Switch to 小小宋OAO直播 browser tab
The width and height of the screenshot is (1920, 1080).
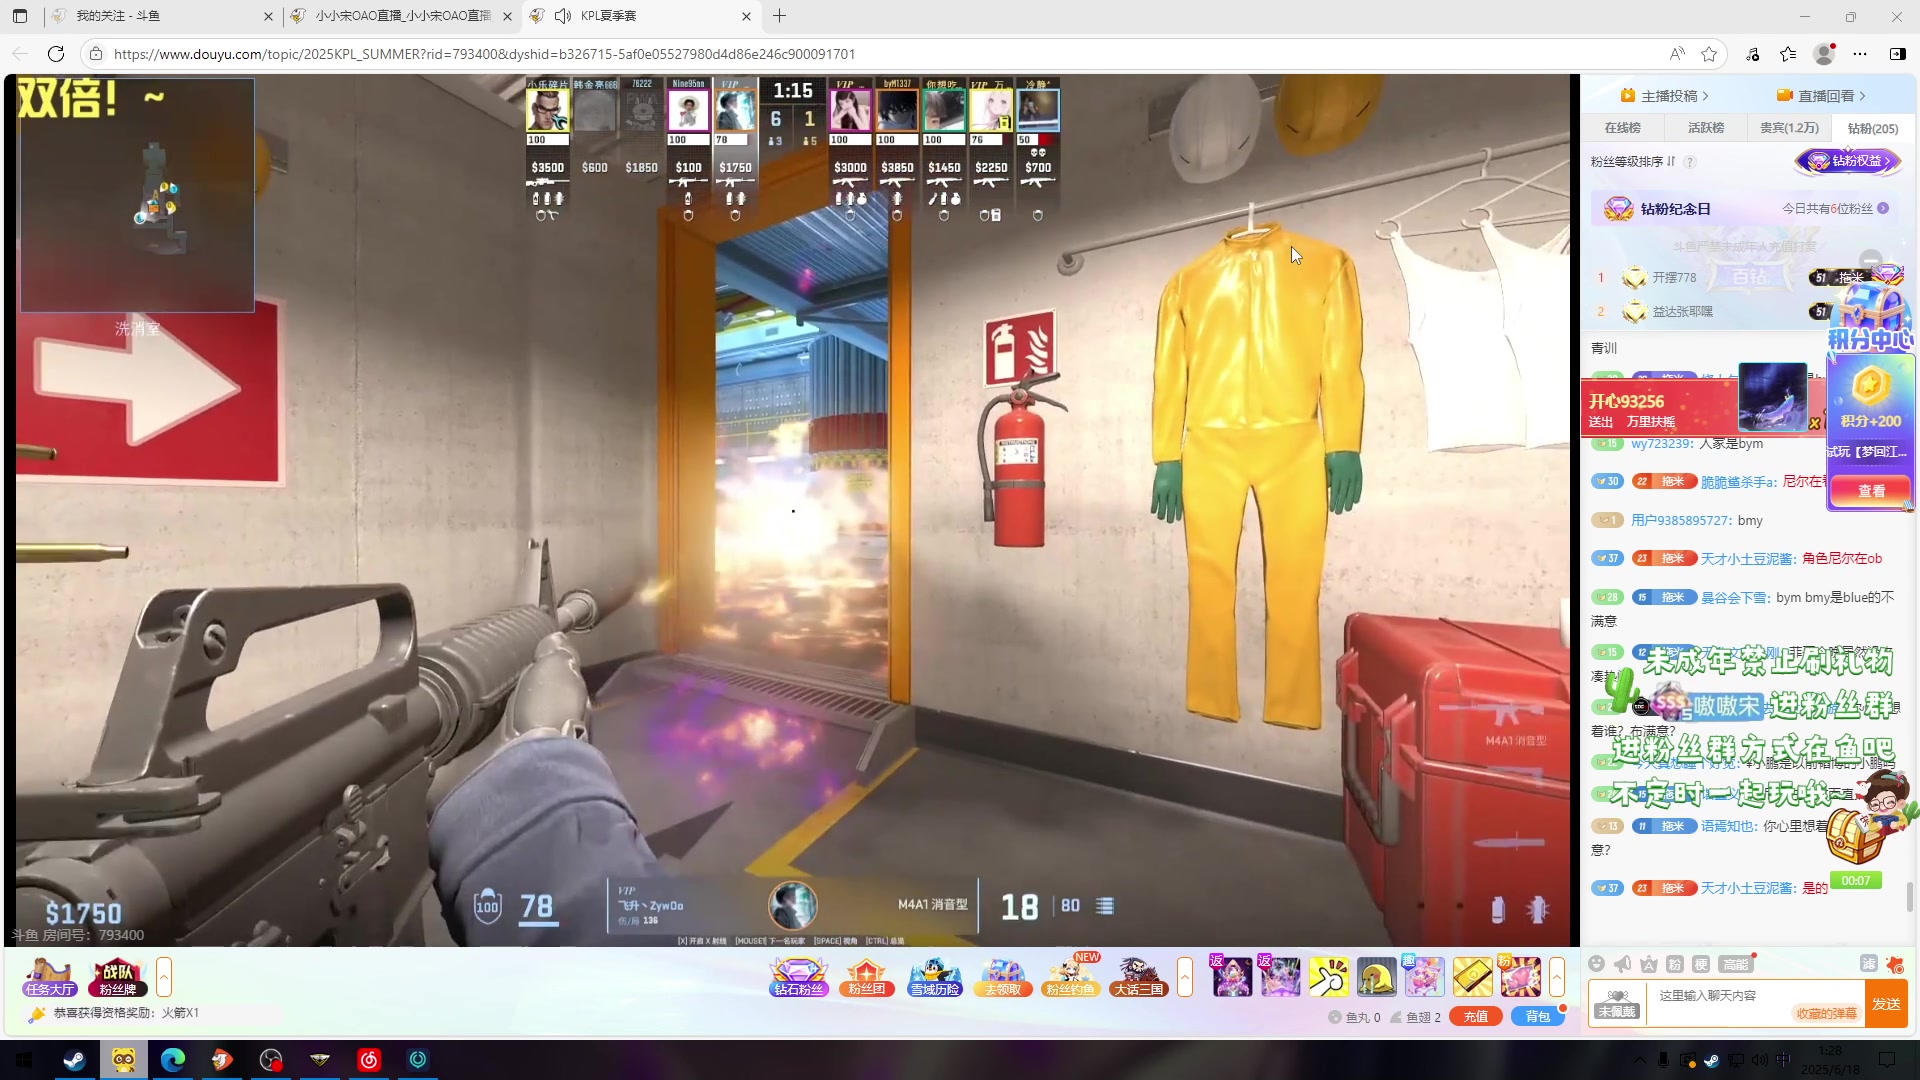point(400,16)
